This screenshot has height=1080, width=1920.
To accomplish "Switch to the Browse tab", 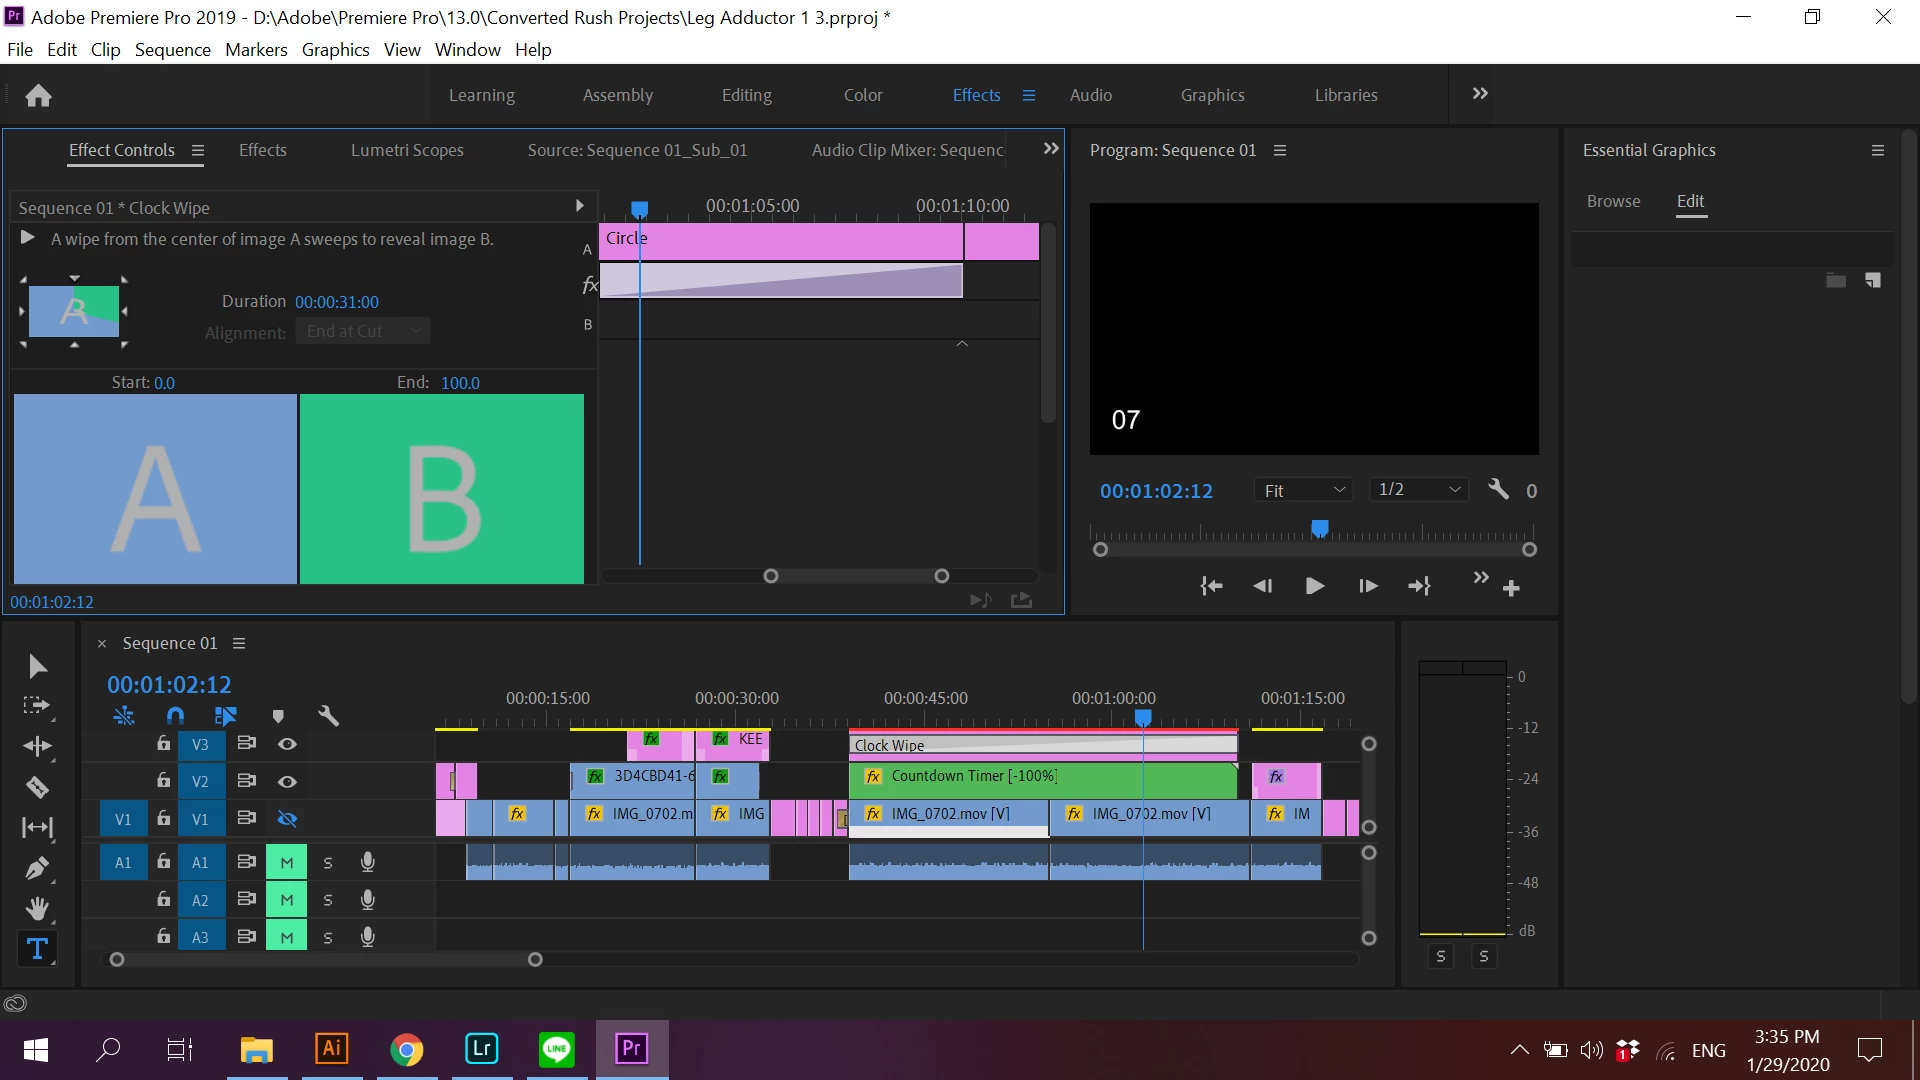I will [1614, 201].
